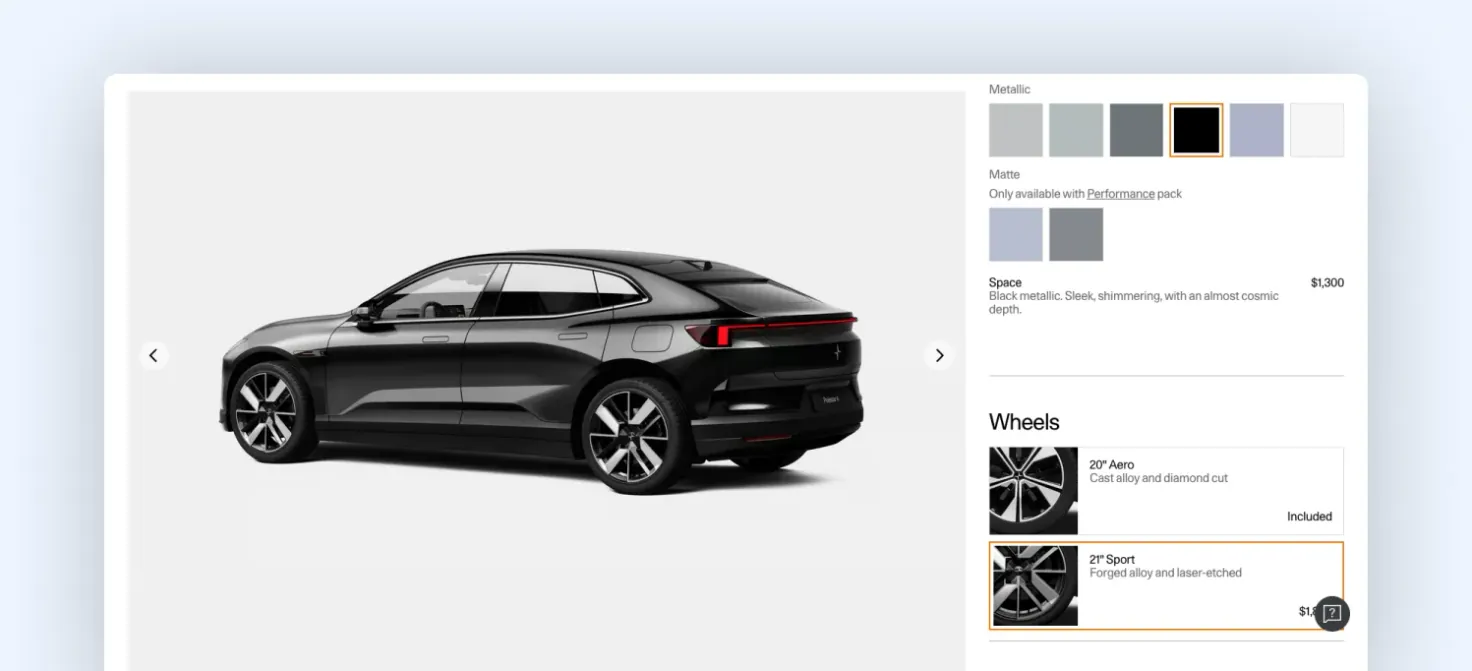
Task: Click the Space color price $1,300
Action: point(1327,283)
